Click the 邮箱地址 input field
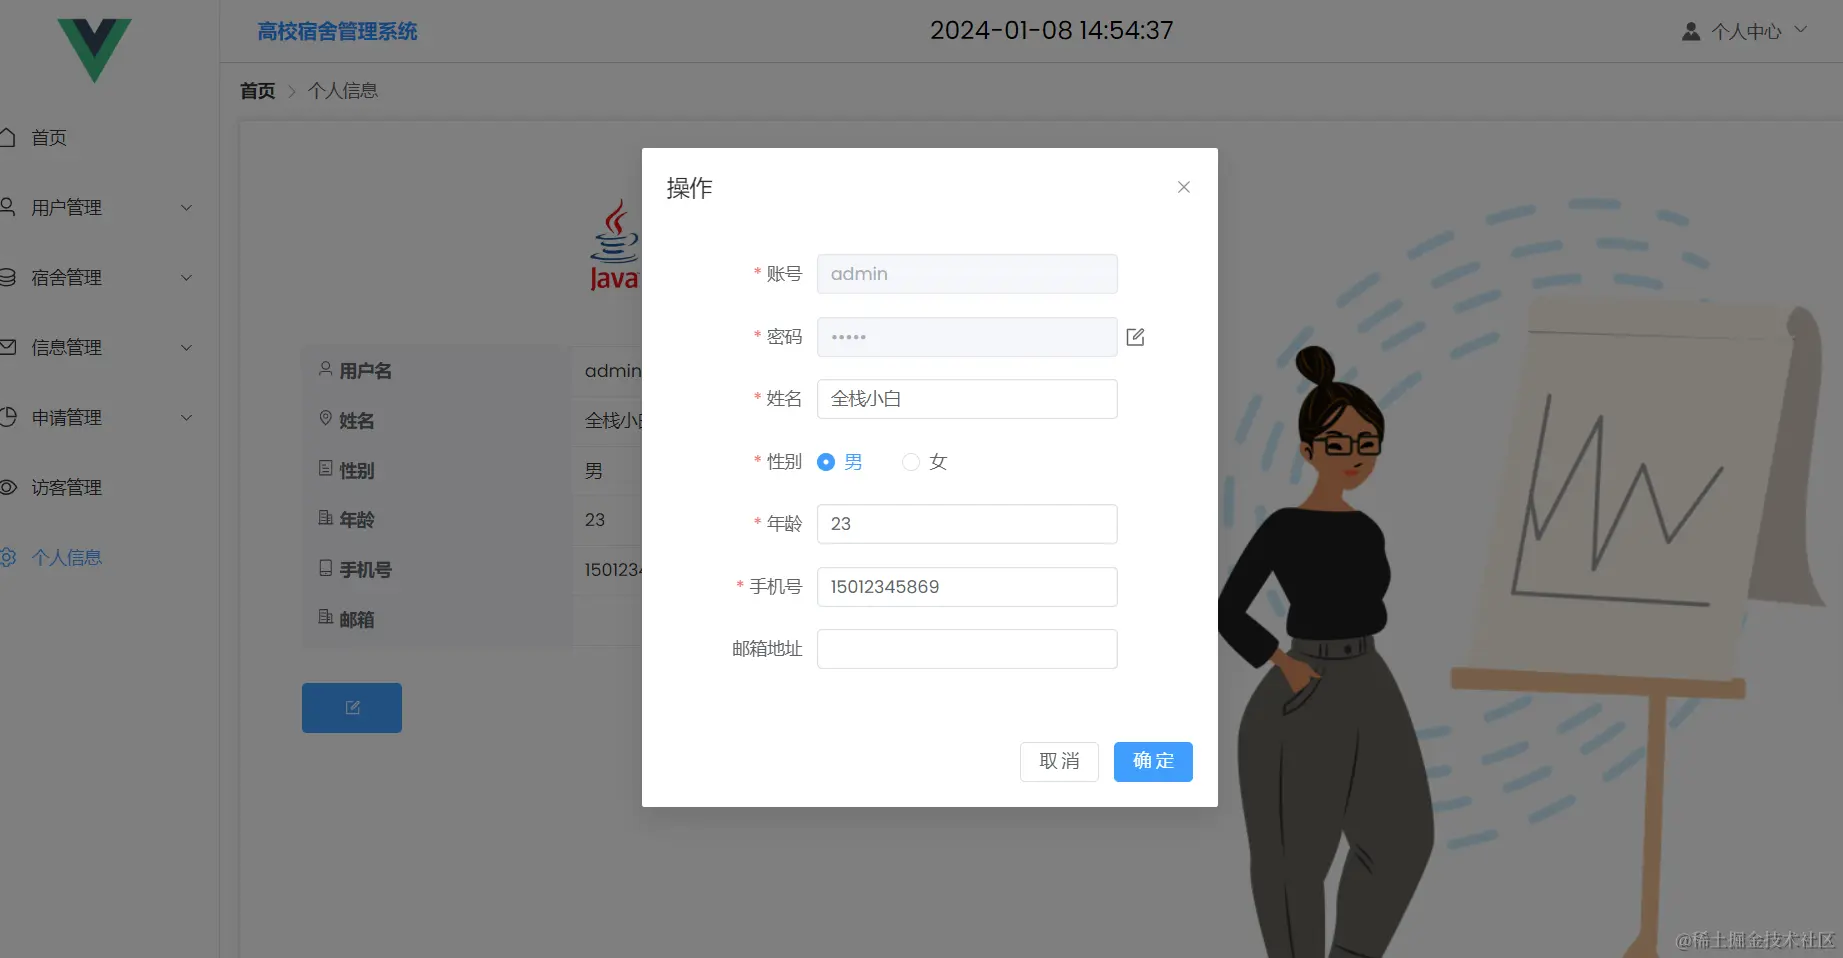 pyautogui.click(x=967, y=649)
